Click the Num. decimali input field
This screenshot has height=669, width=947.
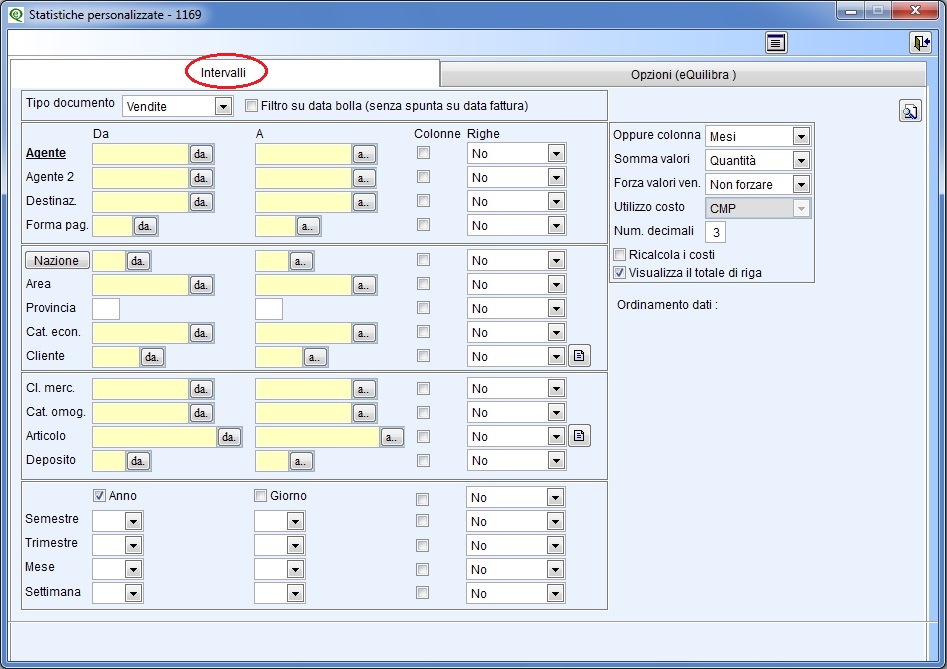(x=716, y=232)
